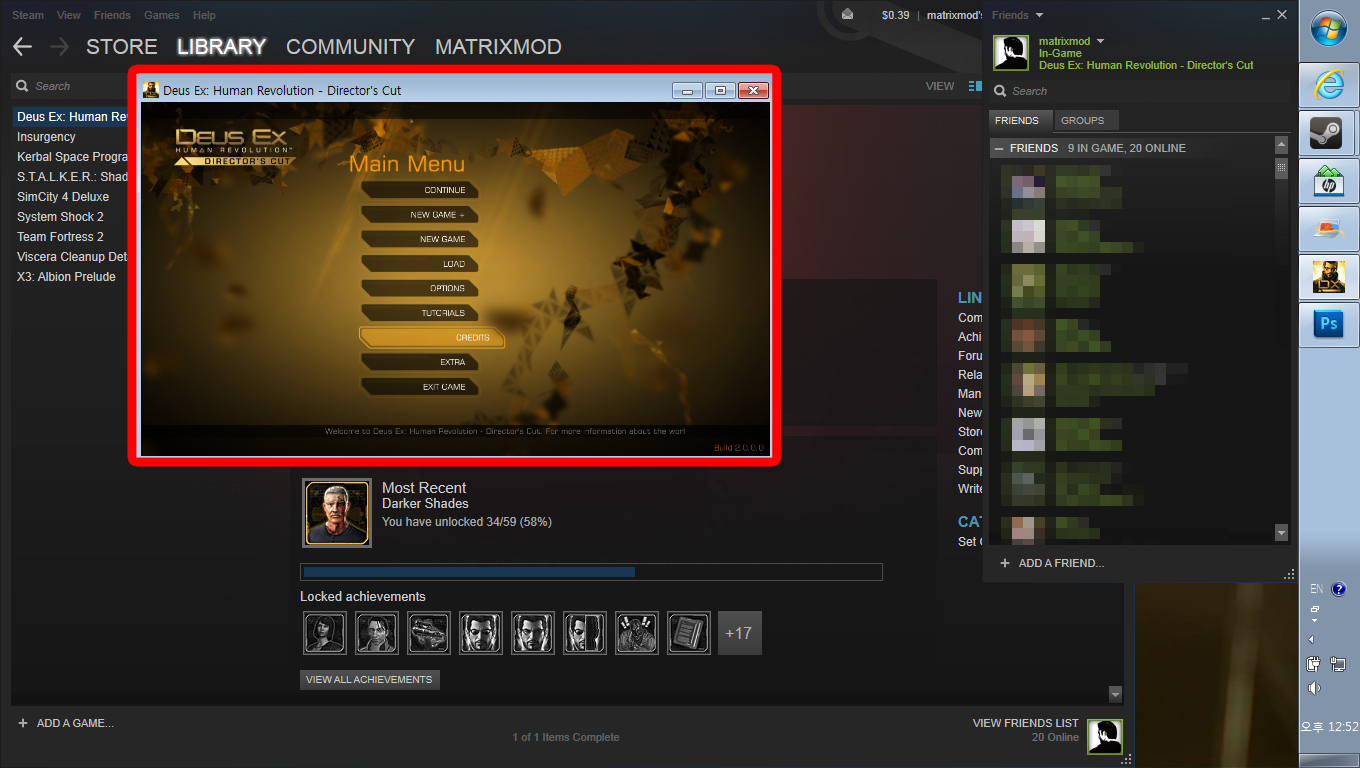Open the Help menu
The width and height of the screenshot is (1360, 768).
[x=204, y=15]
